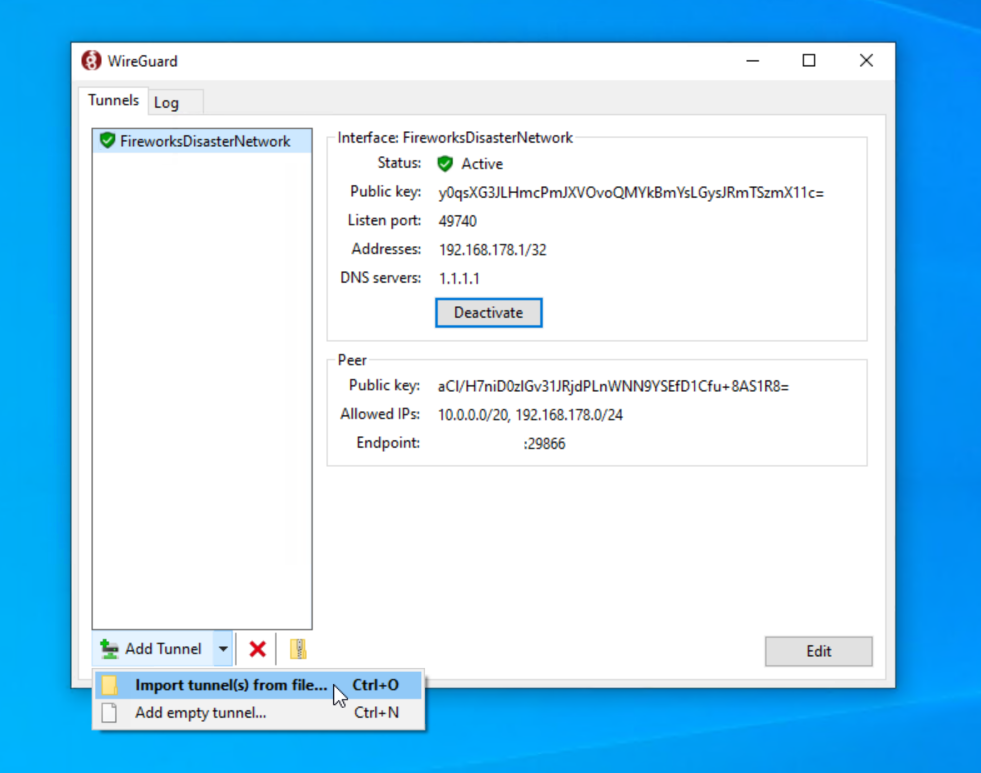Click the endpoint port :29866
Screen dimensions: 981x773
[544, 443]
